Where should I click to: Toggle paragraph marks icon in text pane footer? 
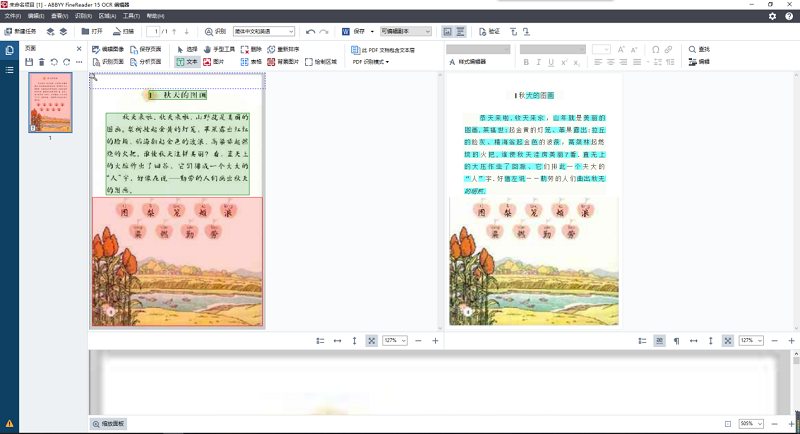point(677,341)
